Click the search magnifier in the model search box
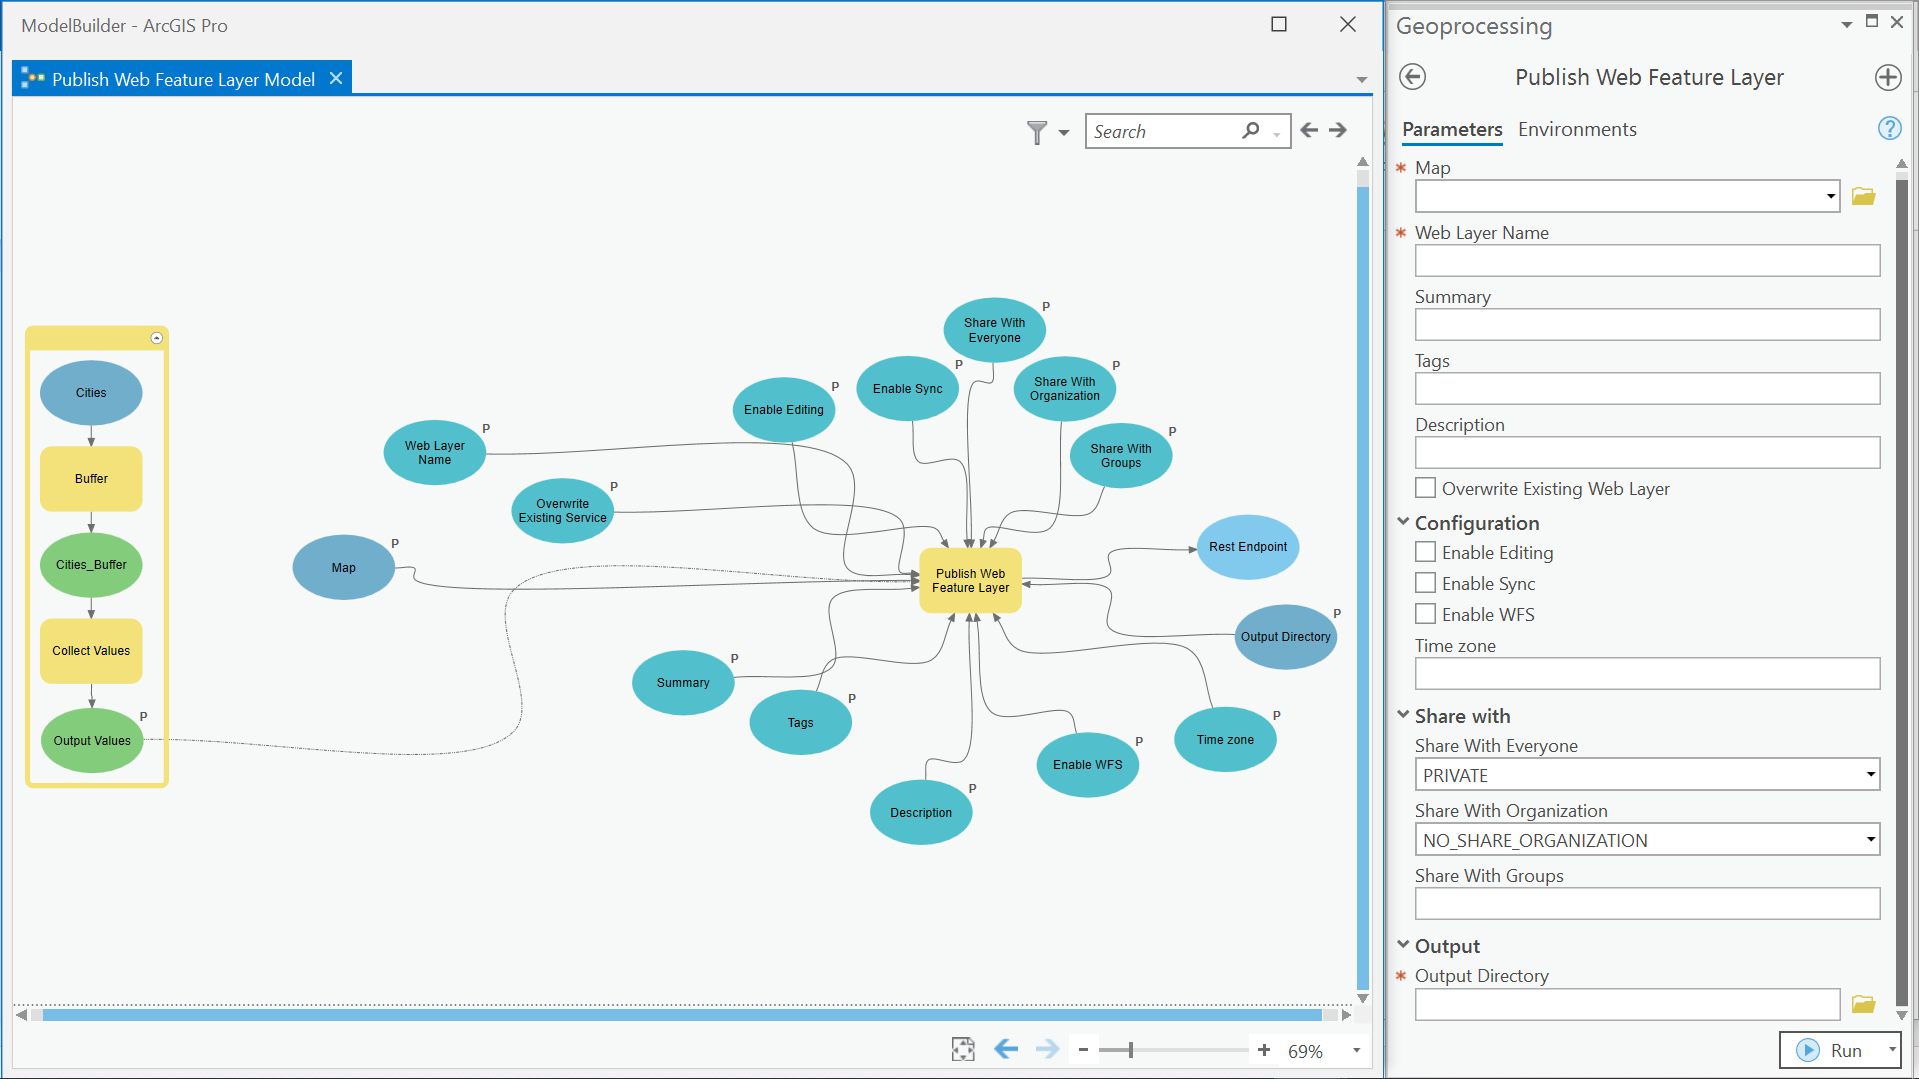Viewport: 1919px width, 1079px height. click(1251, 130)
